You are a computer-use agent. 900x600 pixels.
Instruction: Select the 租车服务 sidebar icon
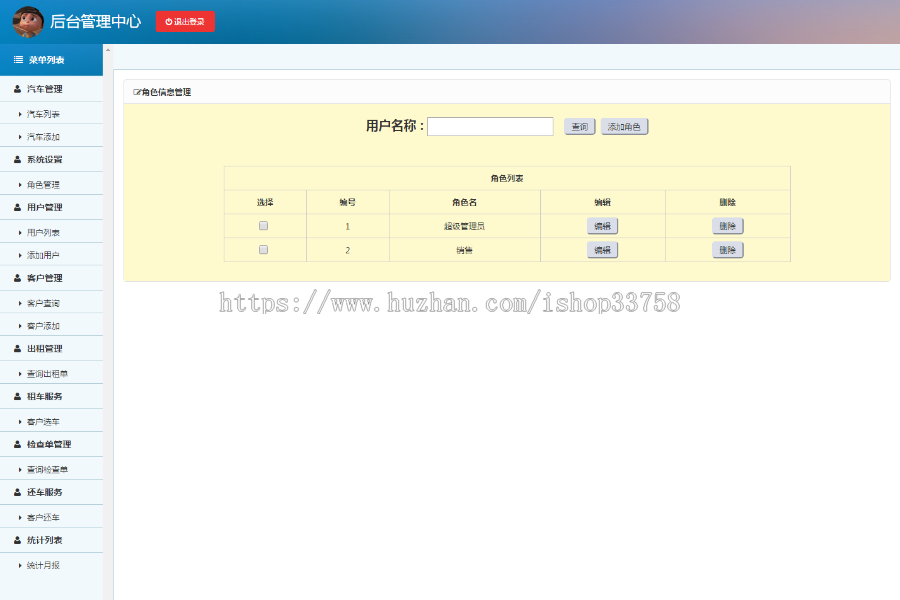pos(18,396)
